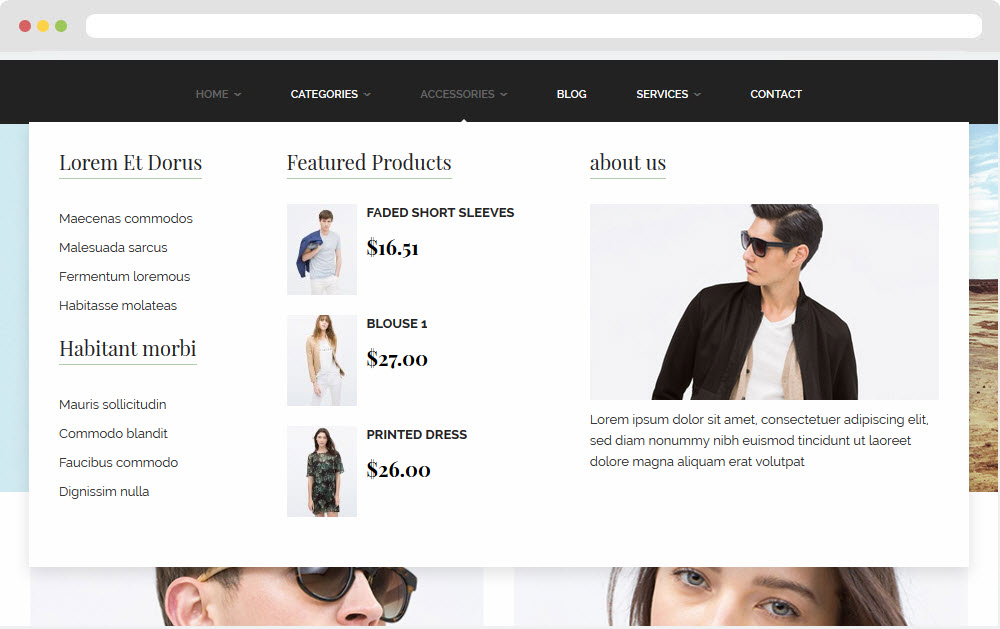
Task: Click the about us heading
Action: [x=628, y=163]
